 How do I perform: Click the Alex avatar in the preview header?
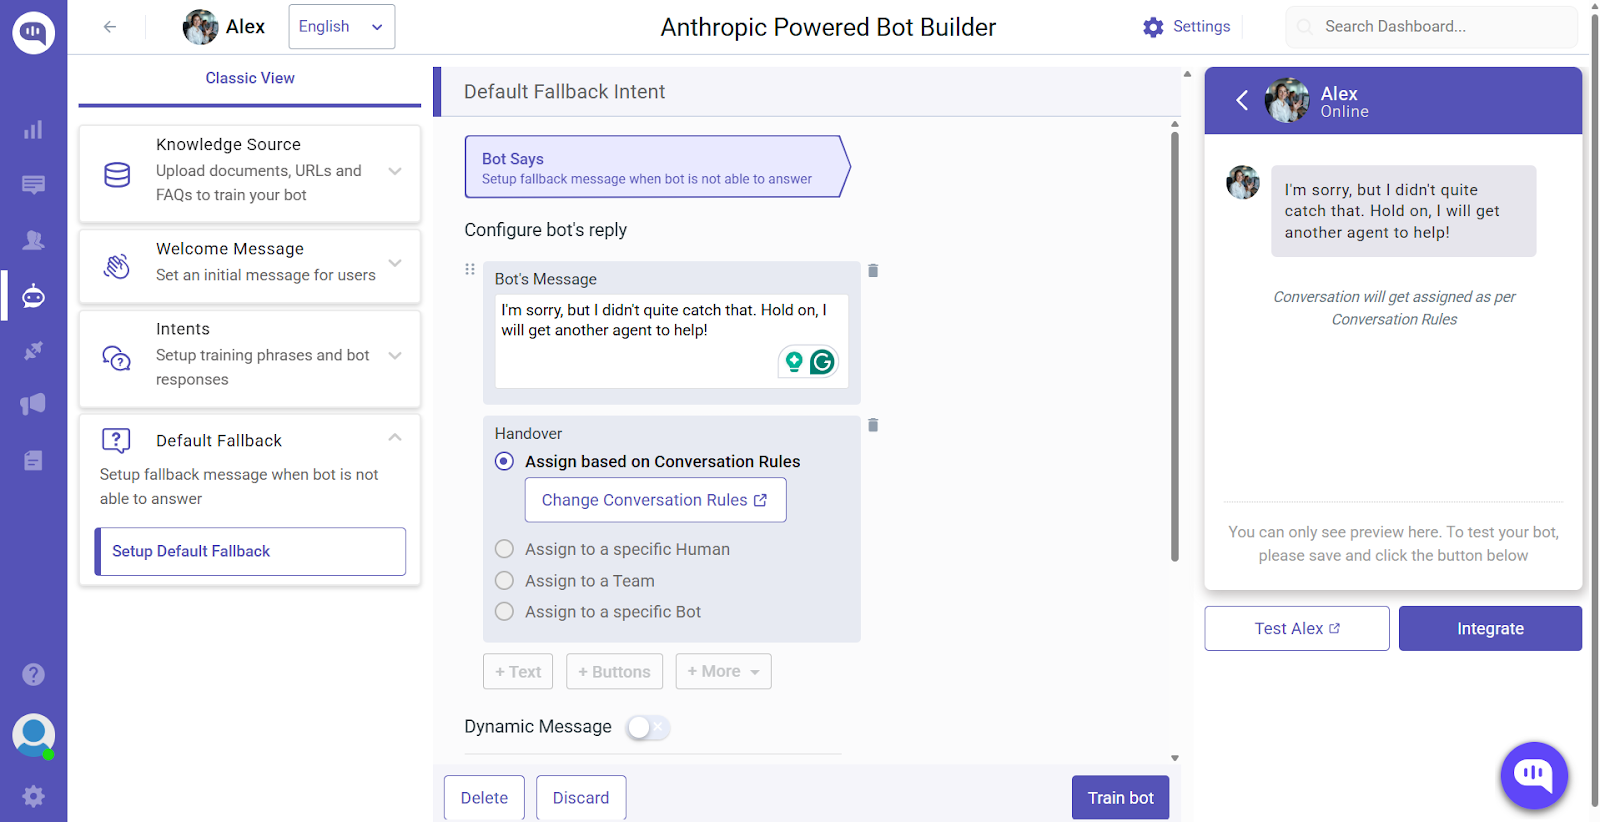pyautogui.click(x=1287, y=100)
